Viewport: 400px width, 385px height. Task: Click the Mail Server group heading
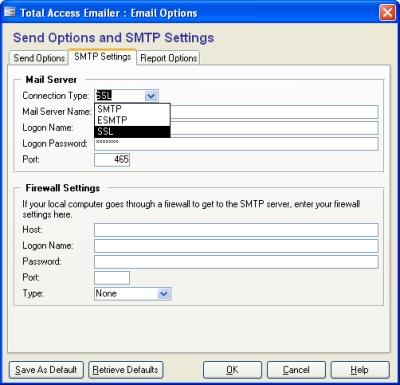(x=51, y=80)
